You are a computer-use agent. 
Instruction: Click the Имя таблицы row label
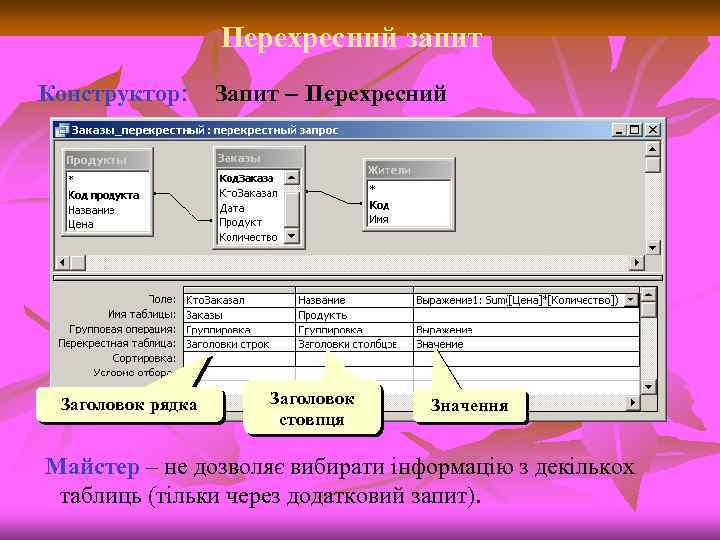142,315
